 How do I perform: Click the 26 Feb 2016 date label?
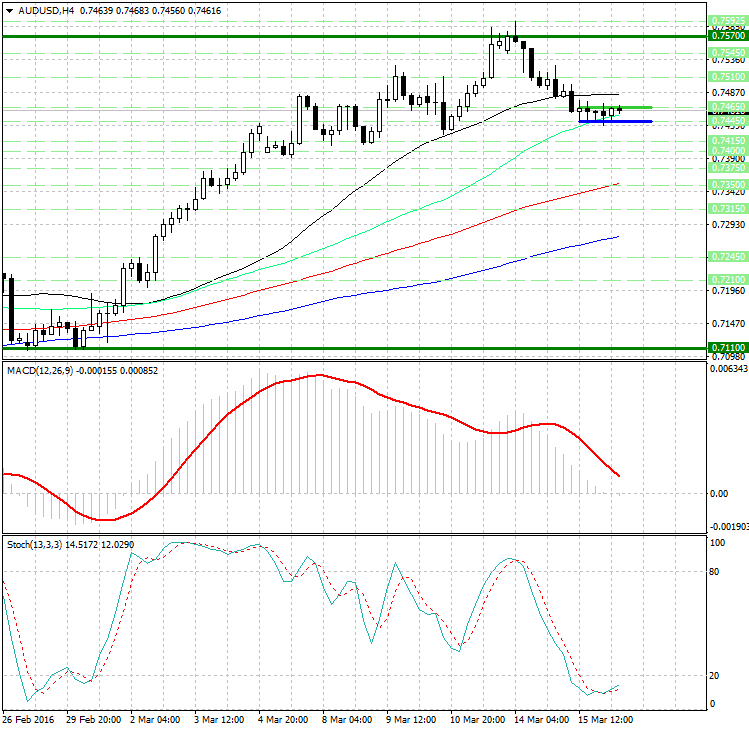tap(27, 719)
